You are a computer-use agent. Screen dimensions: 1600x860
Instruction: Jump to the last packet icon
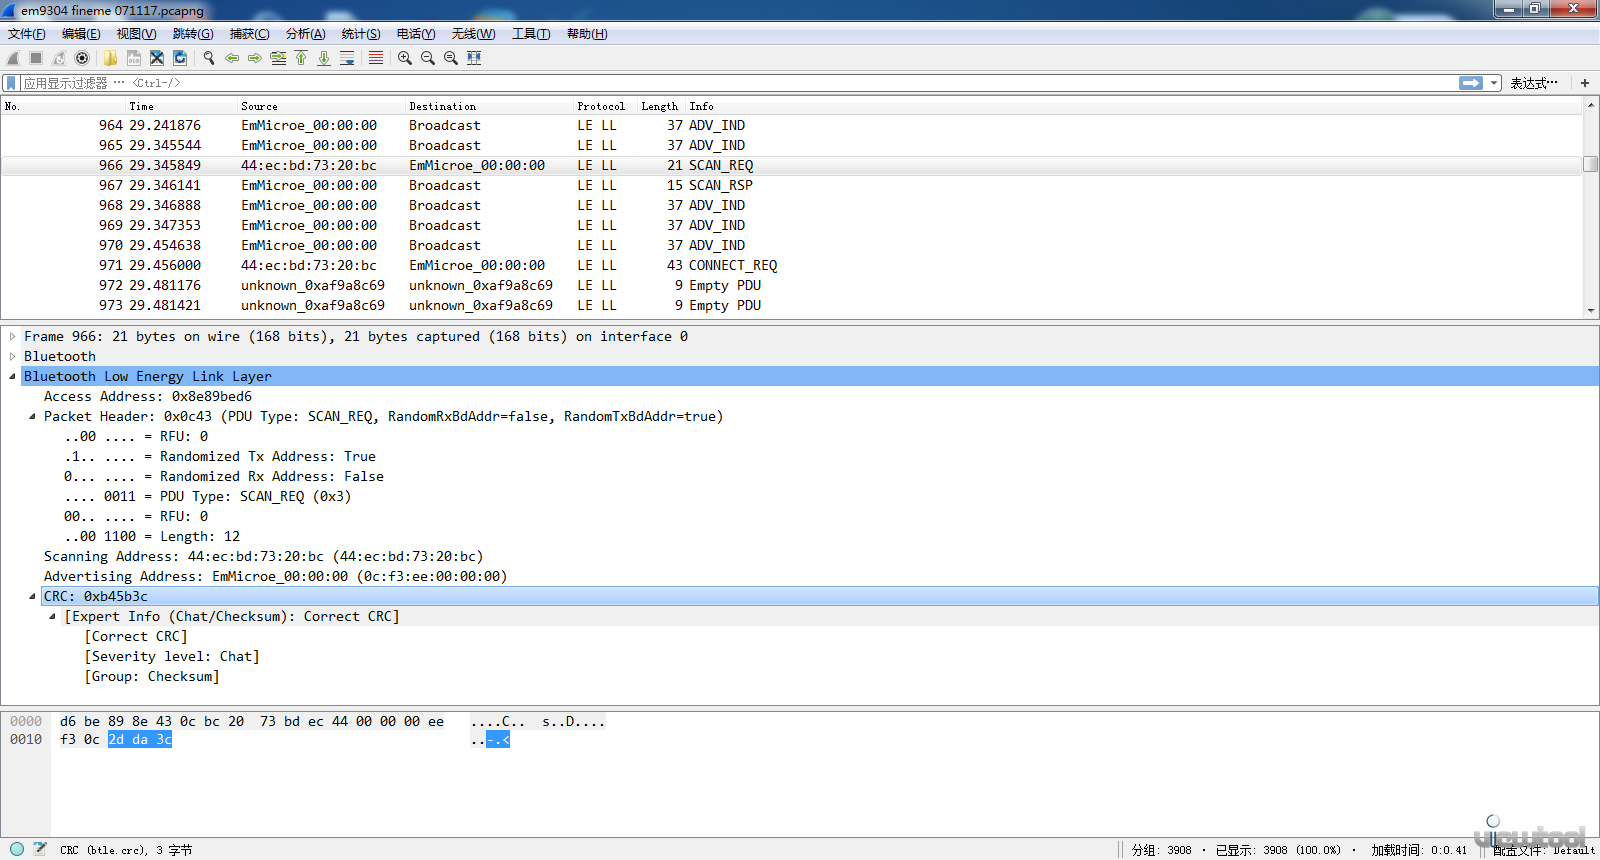click(324, 58)
